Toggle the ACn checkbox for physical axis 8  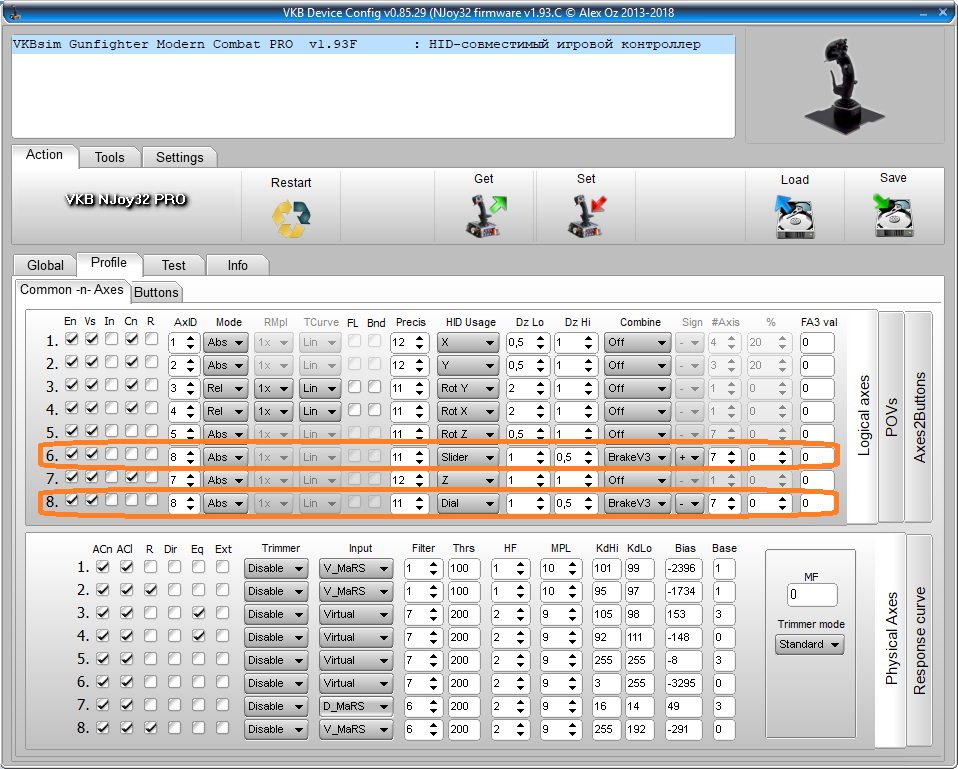[103, 728]
